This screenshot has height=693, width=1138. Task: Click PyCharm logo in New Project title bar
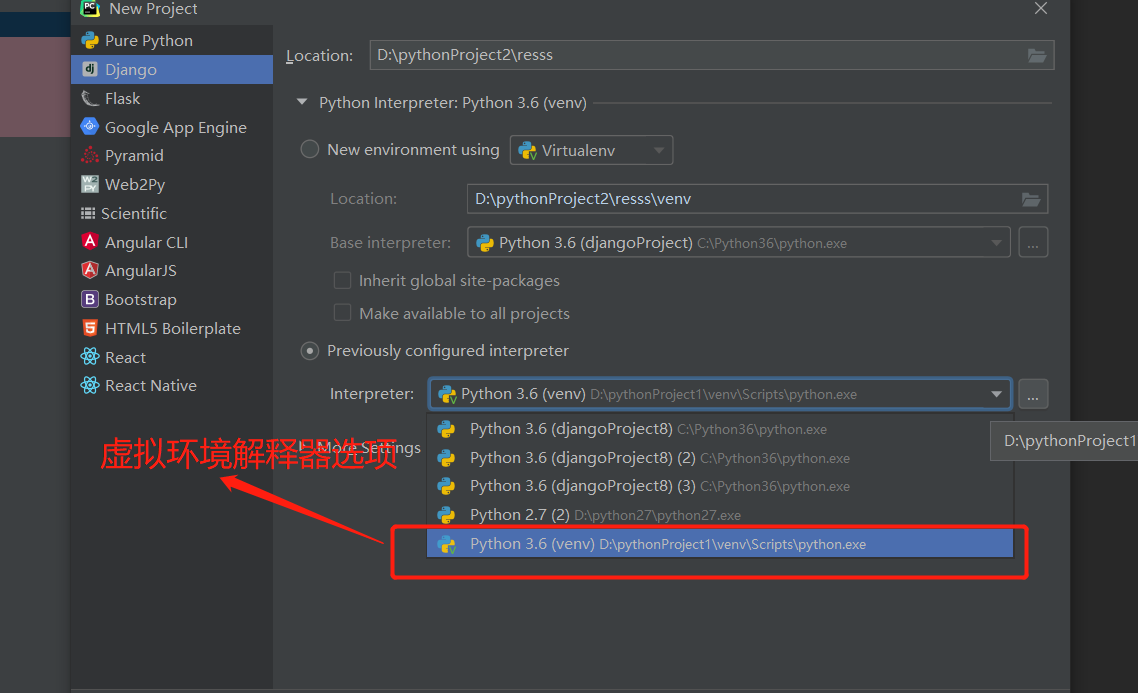pos(89,8)
